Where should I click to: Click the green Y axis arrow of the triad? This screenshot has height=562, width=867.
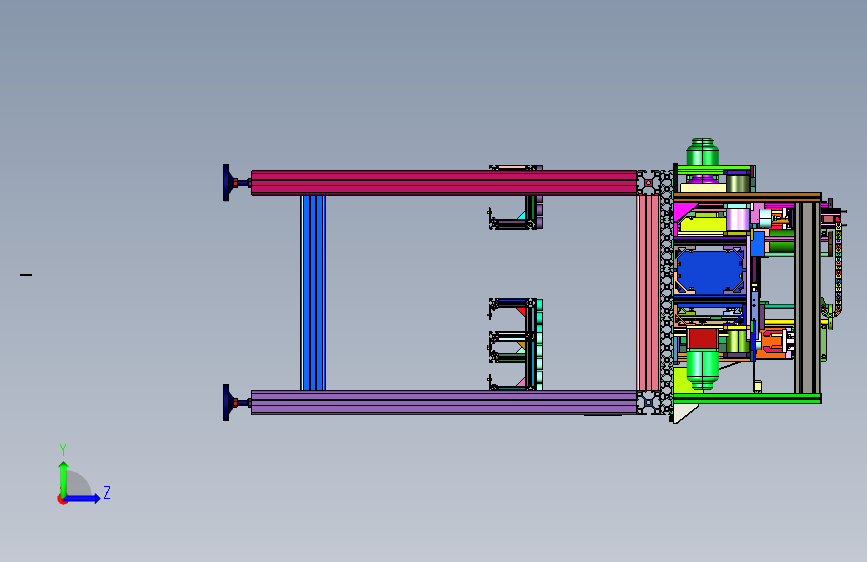point(64,479)
